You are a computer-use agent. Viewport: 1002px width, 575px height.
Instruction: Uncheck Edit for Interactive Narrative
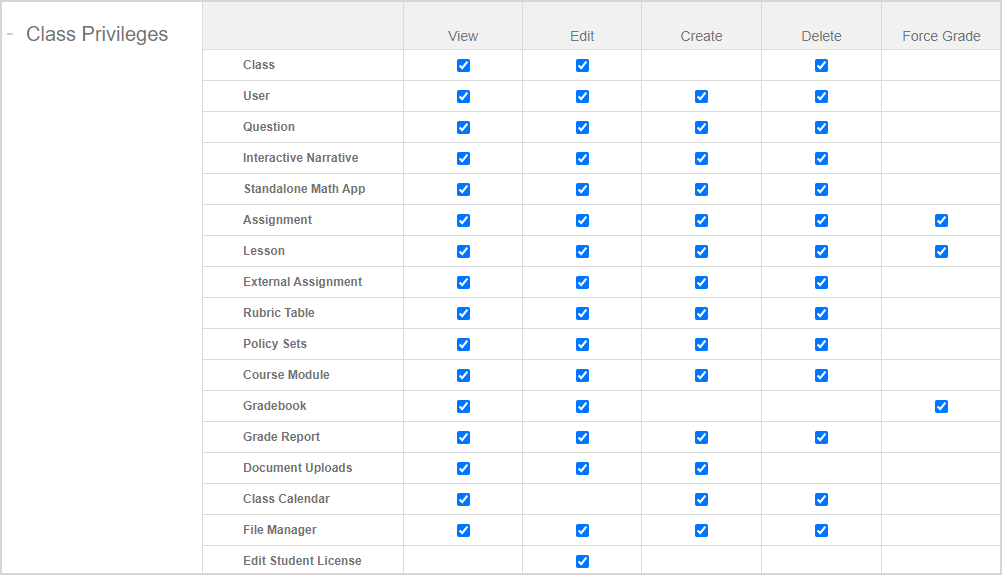tap(582, 159)
